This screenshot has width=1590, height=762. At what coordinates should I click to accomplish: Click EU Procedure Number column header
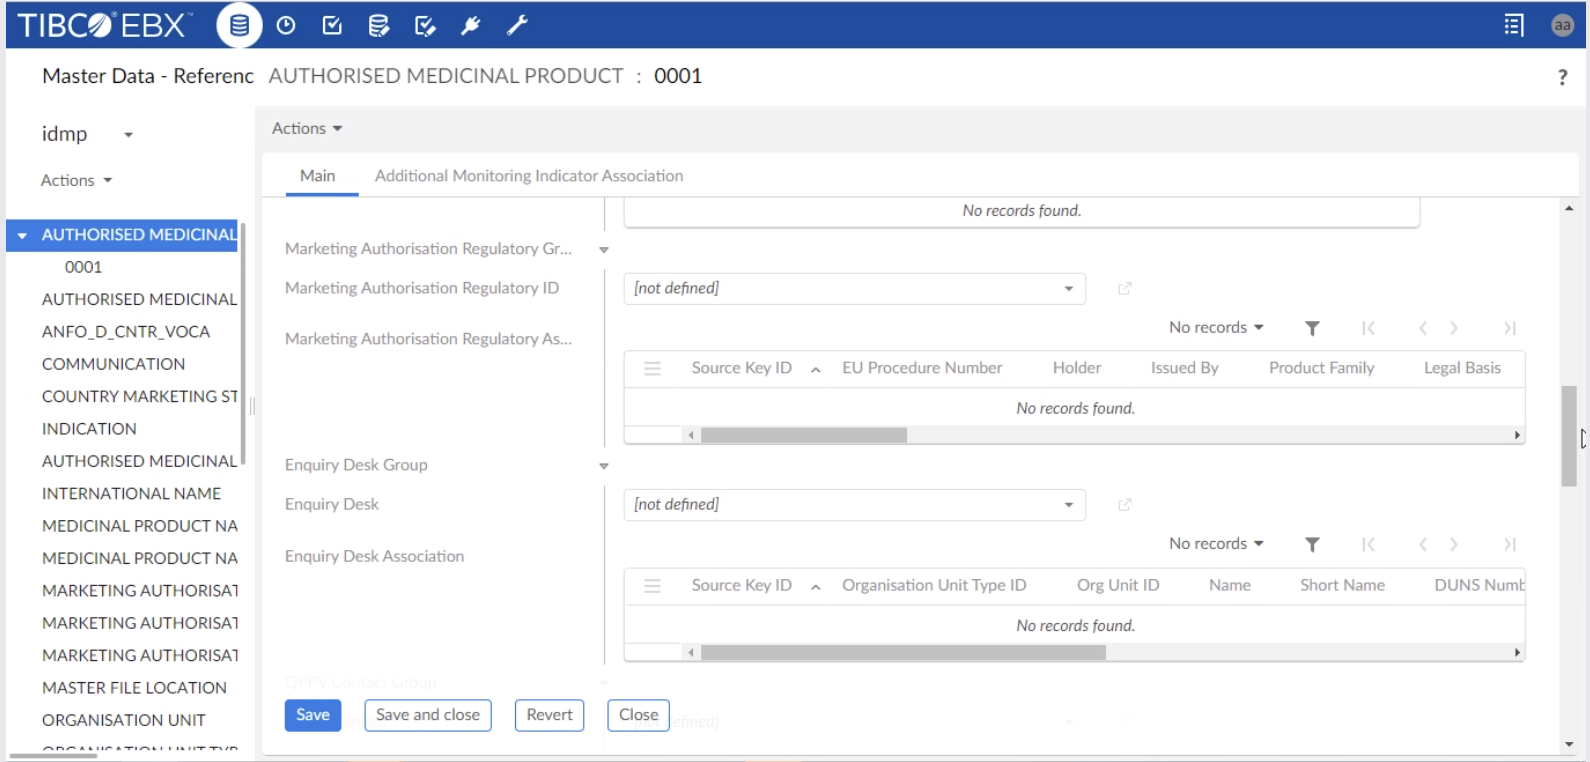click(922, 368)
